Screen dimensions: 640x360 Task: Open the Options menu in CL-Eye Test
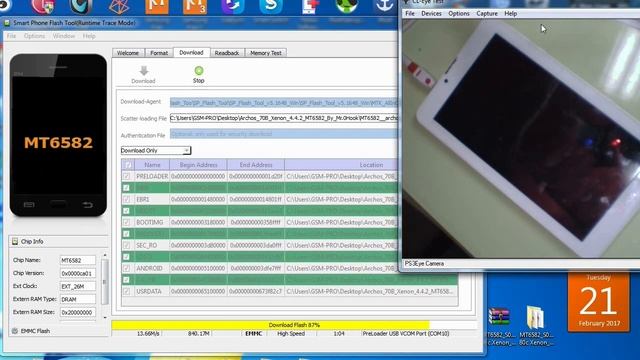(x=459, y=13)
